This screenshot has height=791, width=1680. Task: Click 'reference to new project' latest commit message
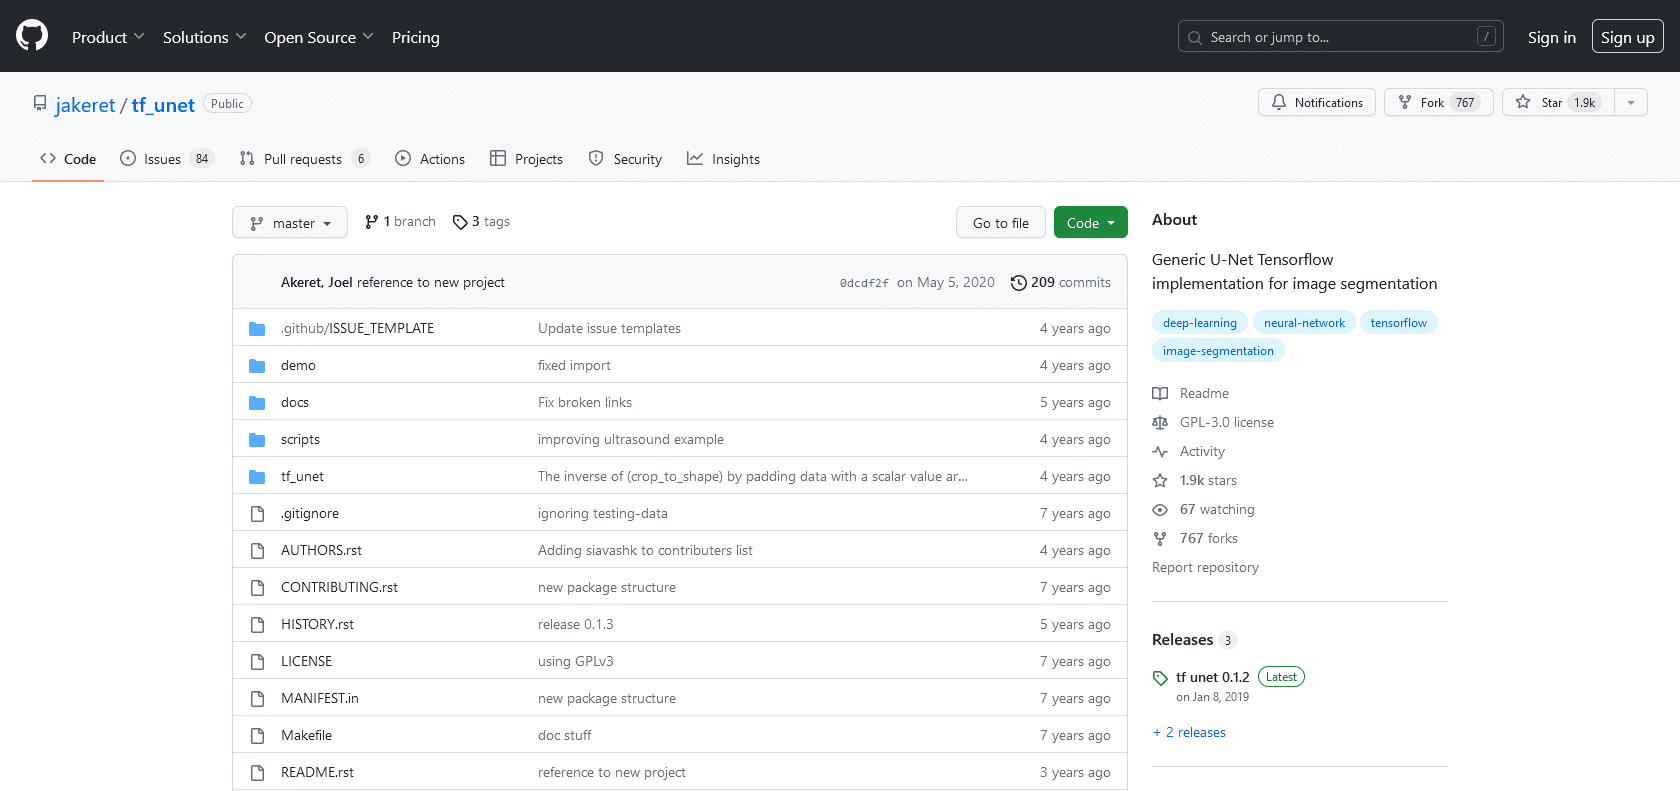coord(430,282)
